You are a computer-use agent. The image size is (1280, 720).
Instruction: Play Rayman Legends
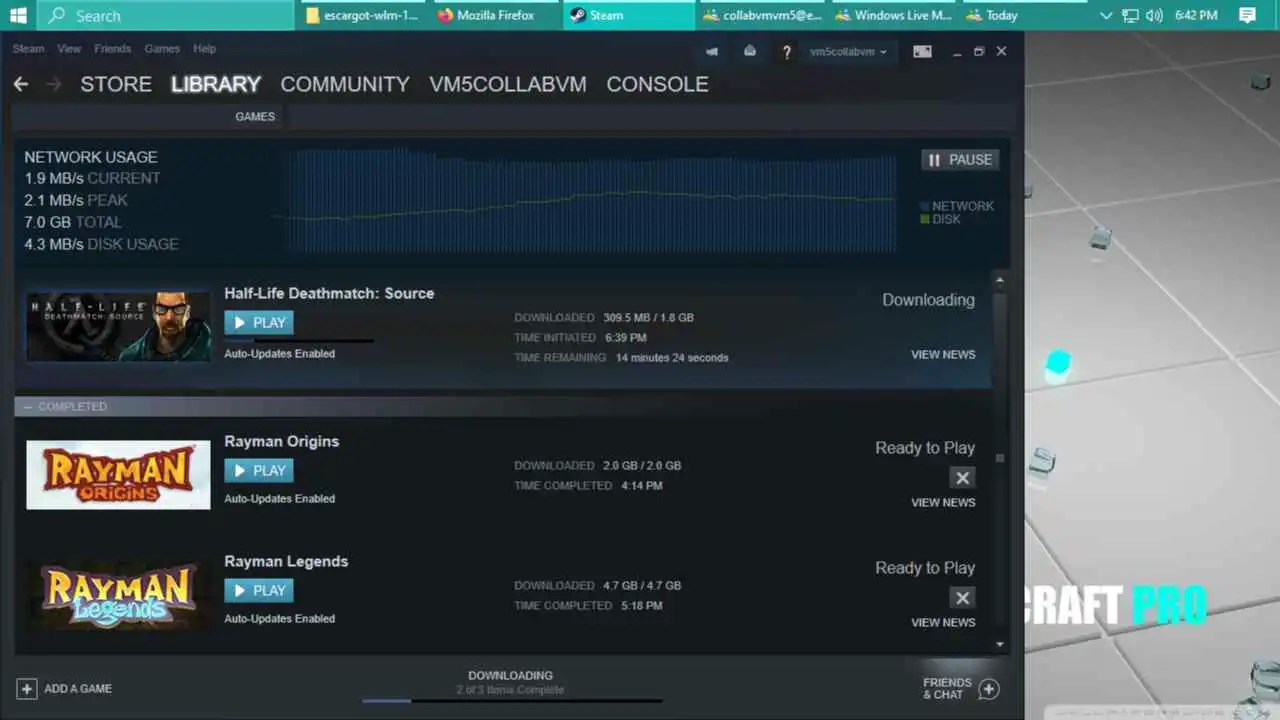[x=259, y=591]
